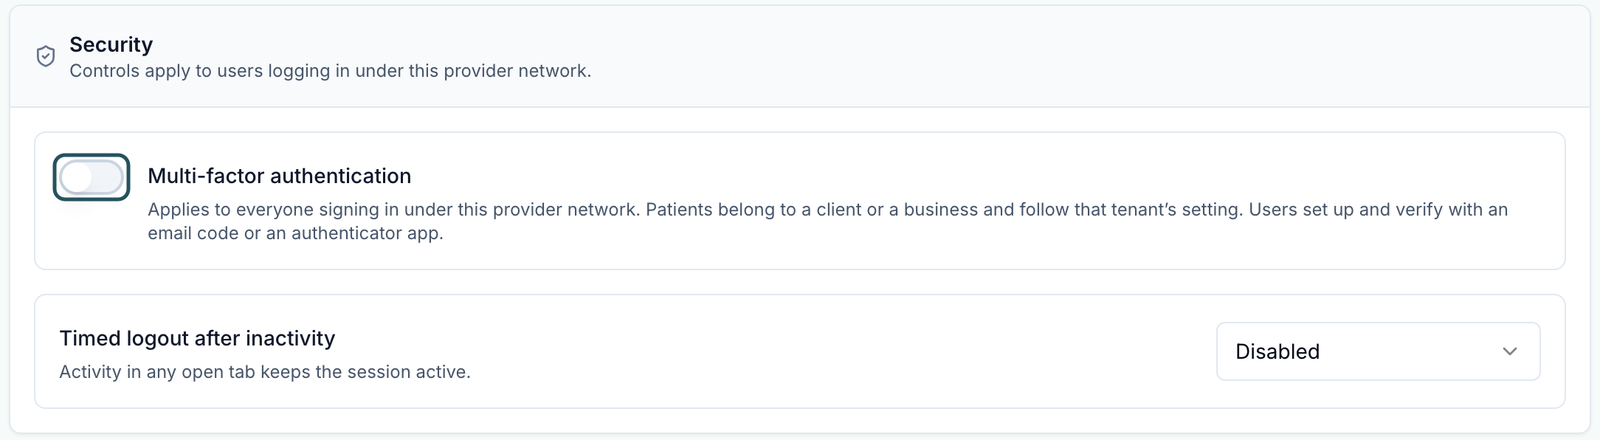Open the Timed logout Disabled dropdown
This screenshot has width=1600, height=440.
click(x=1378, y=351)
